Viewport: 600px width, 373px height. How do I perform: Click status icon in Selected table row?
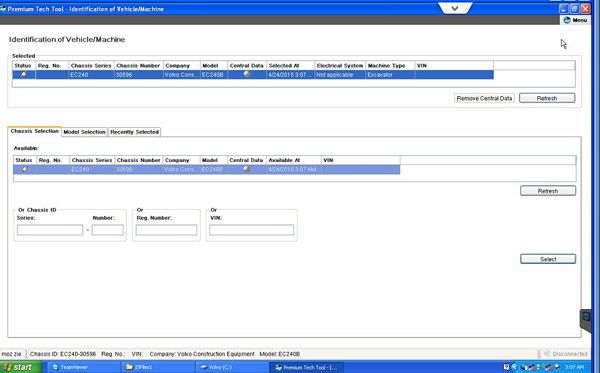point(23,75)
